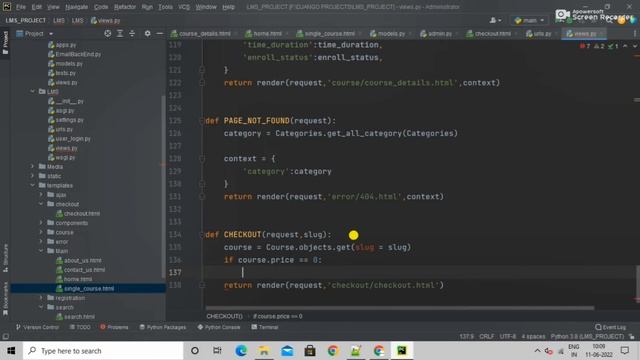Open the Structure side tab
Viewport: 640px width, 360px height.
(x=5, y=258)
